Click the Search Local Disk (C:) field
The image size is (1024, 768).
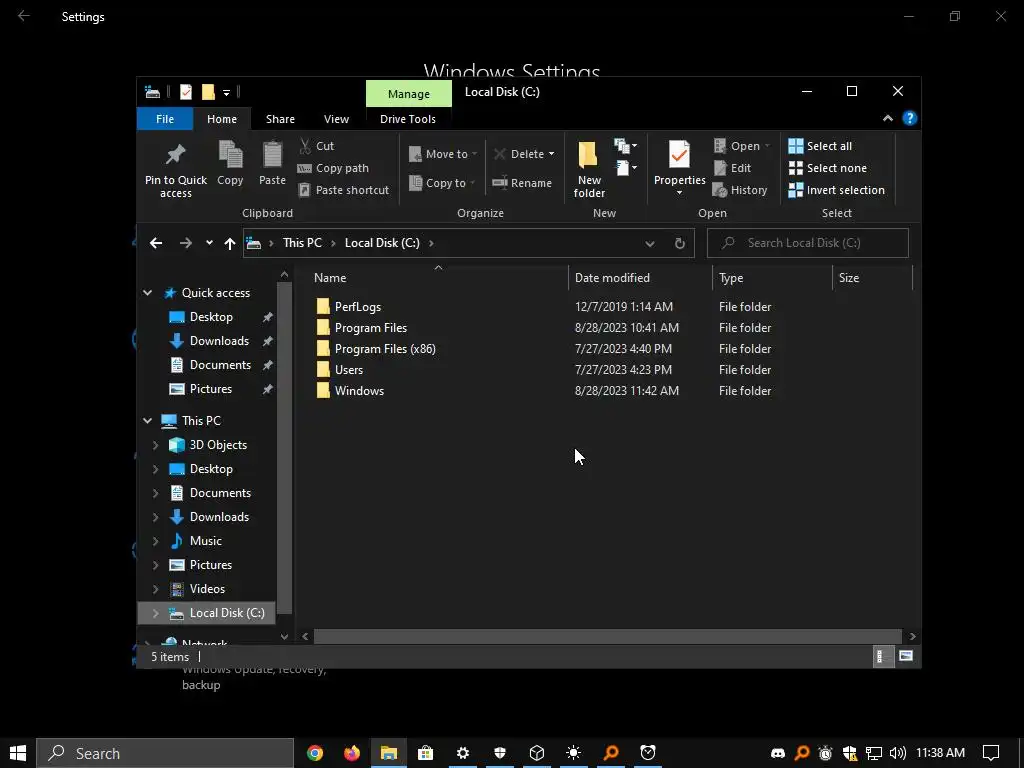(808, 243)
